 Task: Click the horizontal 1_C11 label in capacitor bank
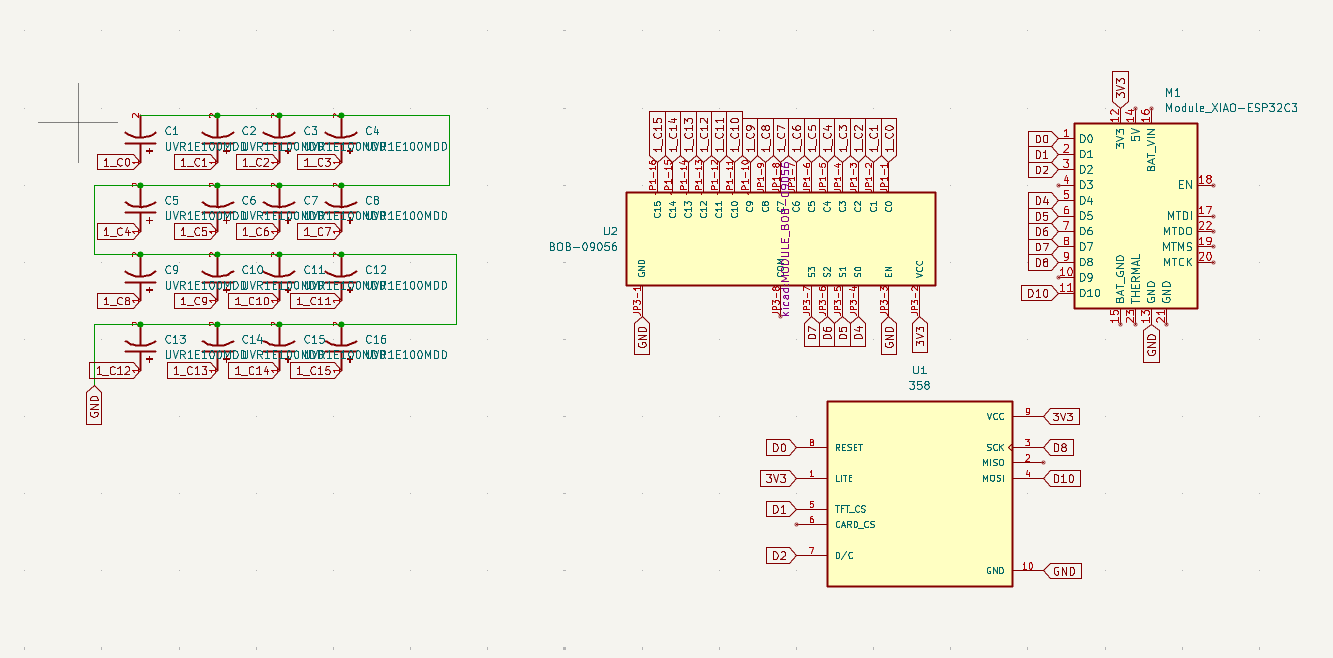pyautogui.click(x=315, y=301)
